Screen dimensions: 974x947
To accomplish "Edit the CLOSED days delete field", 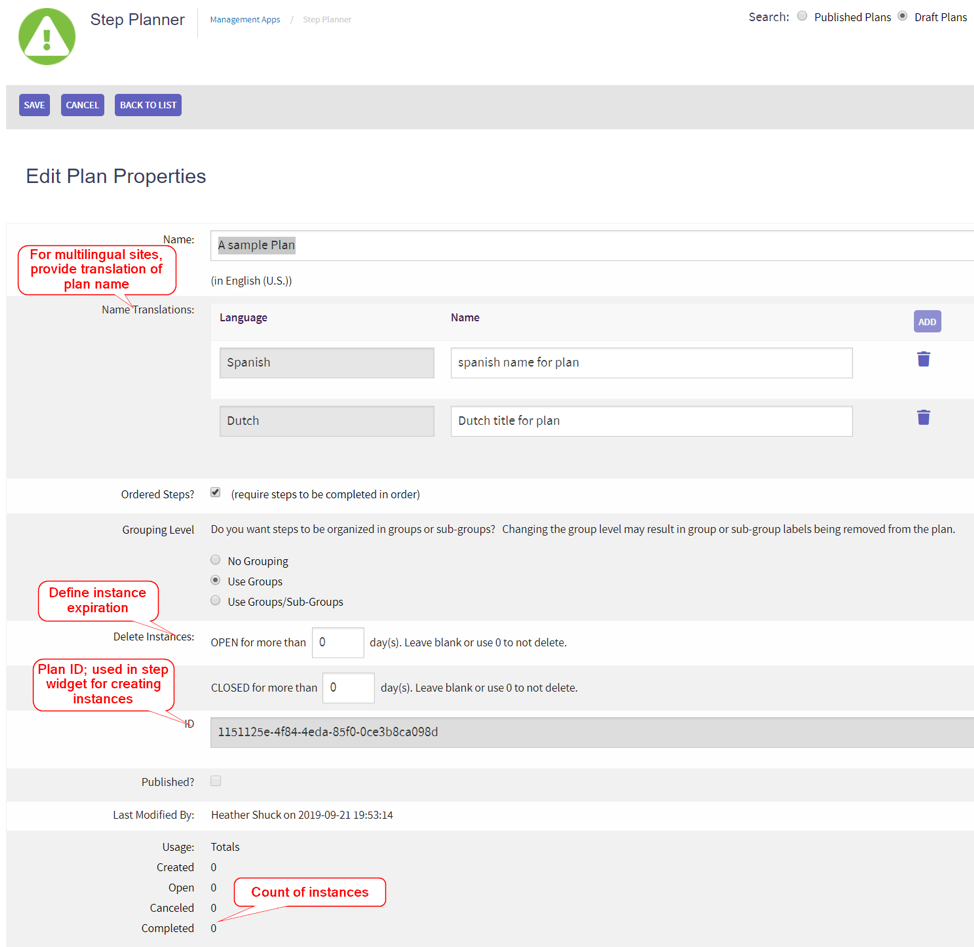I will click(x=348, y=688).
